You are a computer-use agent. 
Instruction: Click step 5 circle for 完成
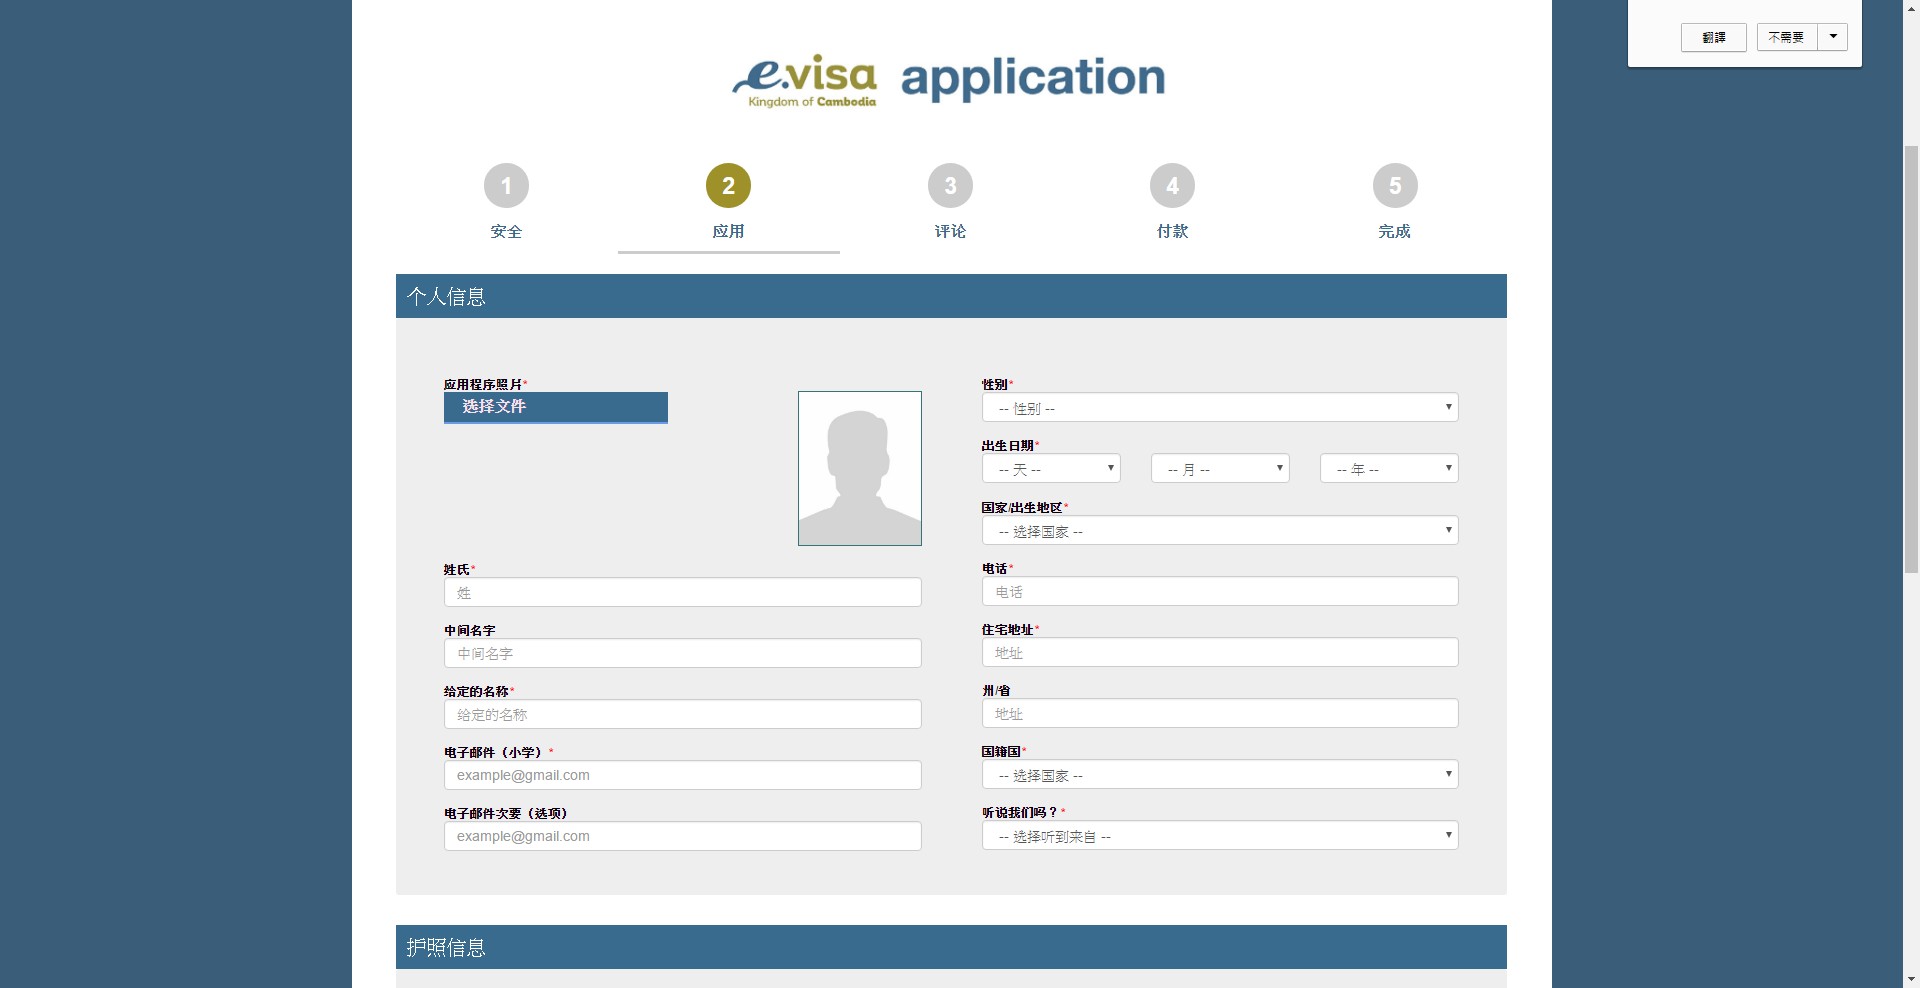point(1395,186)
